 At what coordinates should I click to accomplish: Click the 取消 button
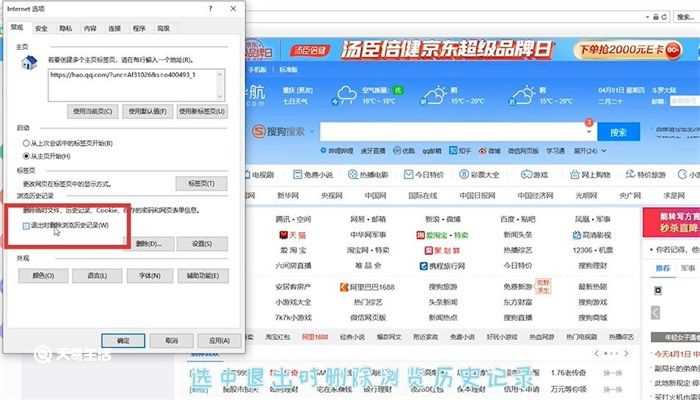[172, 341]
